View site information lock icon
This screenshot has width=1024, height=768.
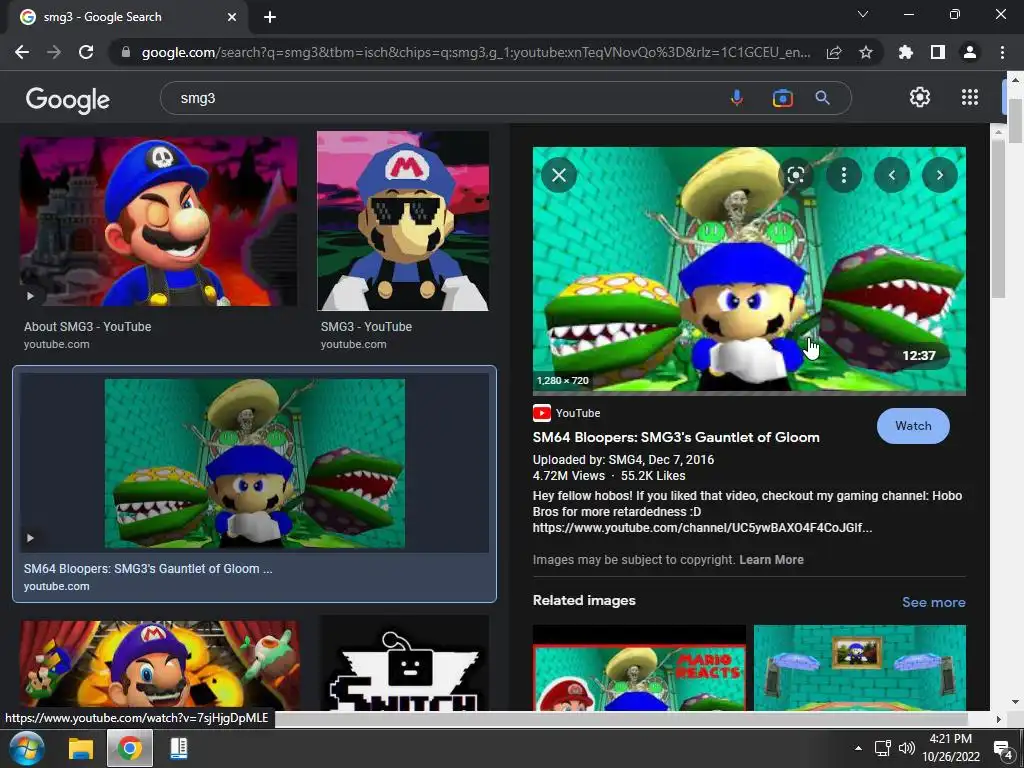point(126,52)
